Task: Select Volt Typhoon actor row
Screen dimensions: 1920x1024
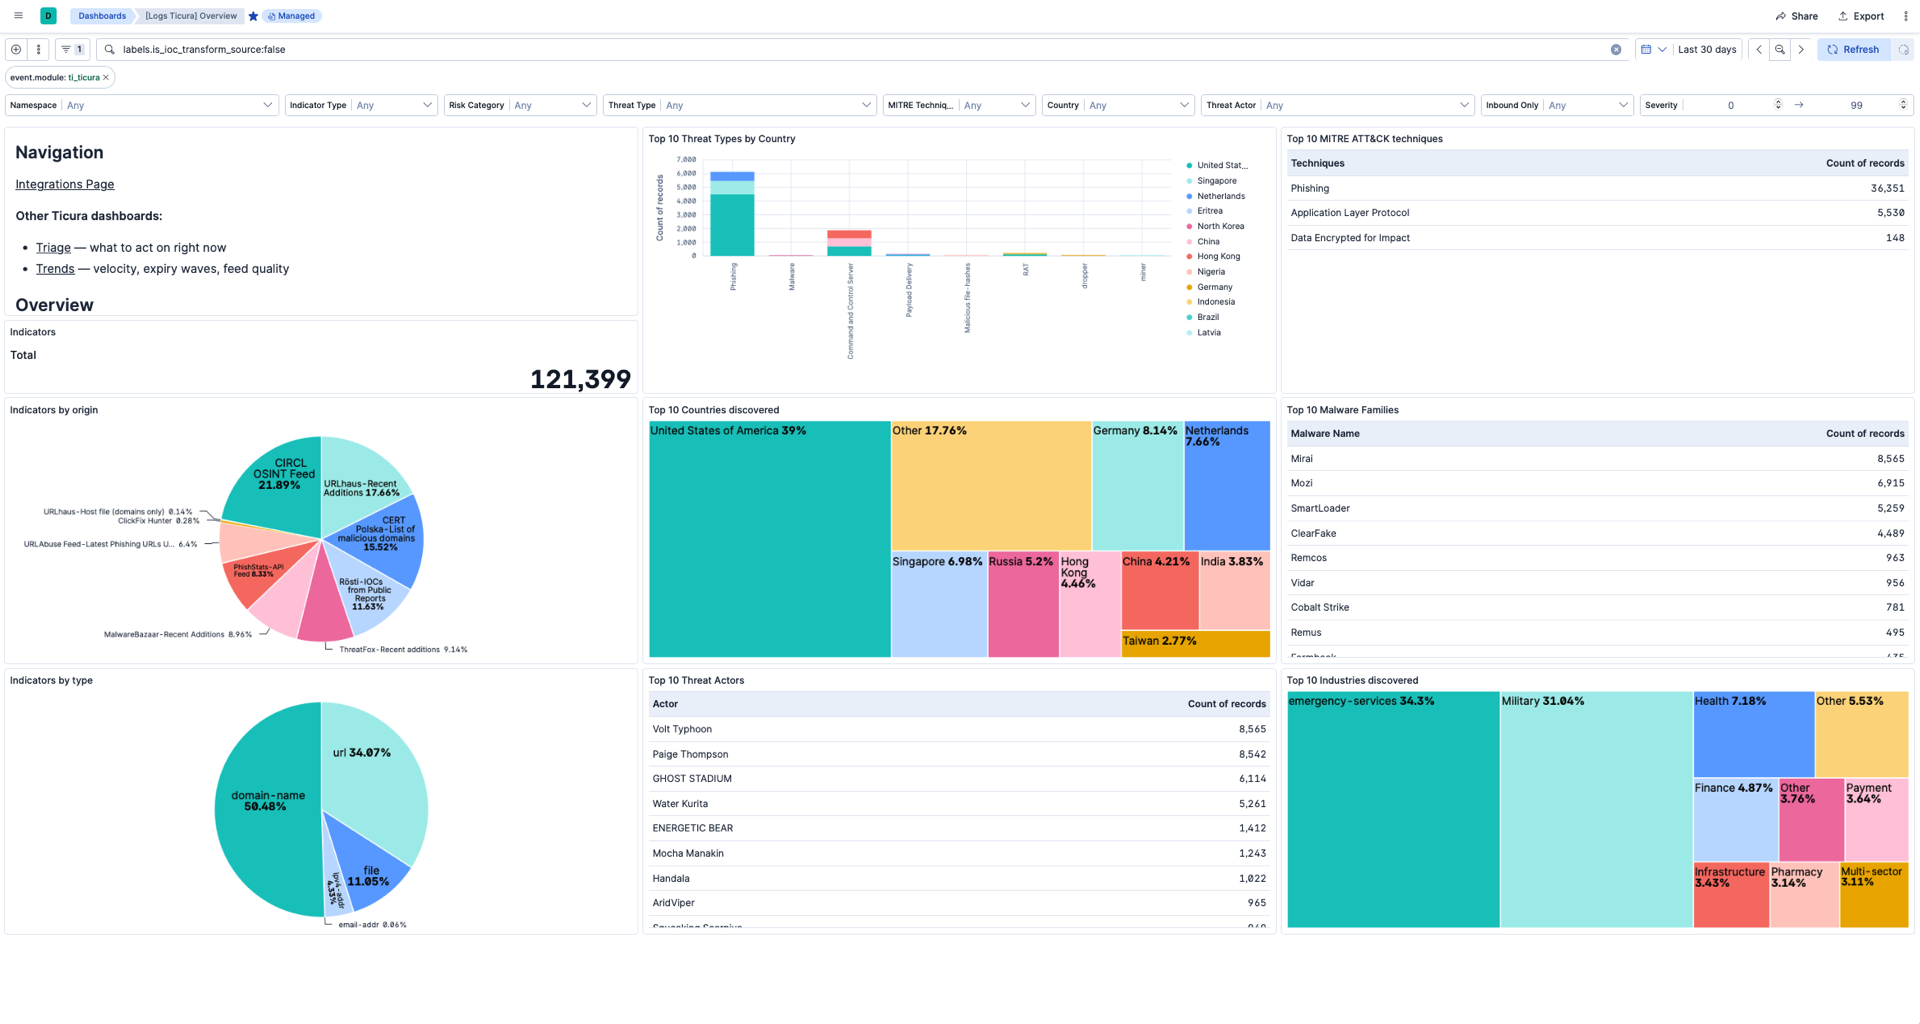Action: click(x=959, y=729)
